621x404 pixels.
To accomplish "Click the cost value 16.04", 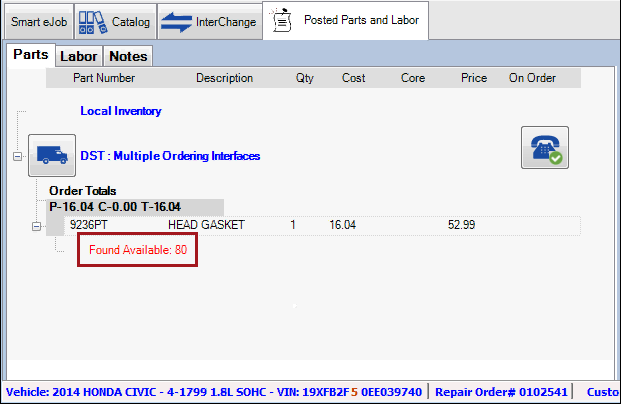I will 343,225.
